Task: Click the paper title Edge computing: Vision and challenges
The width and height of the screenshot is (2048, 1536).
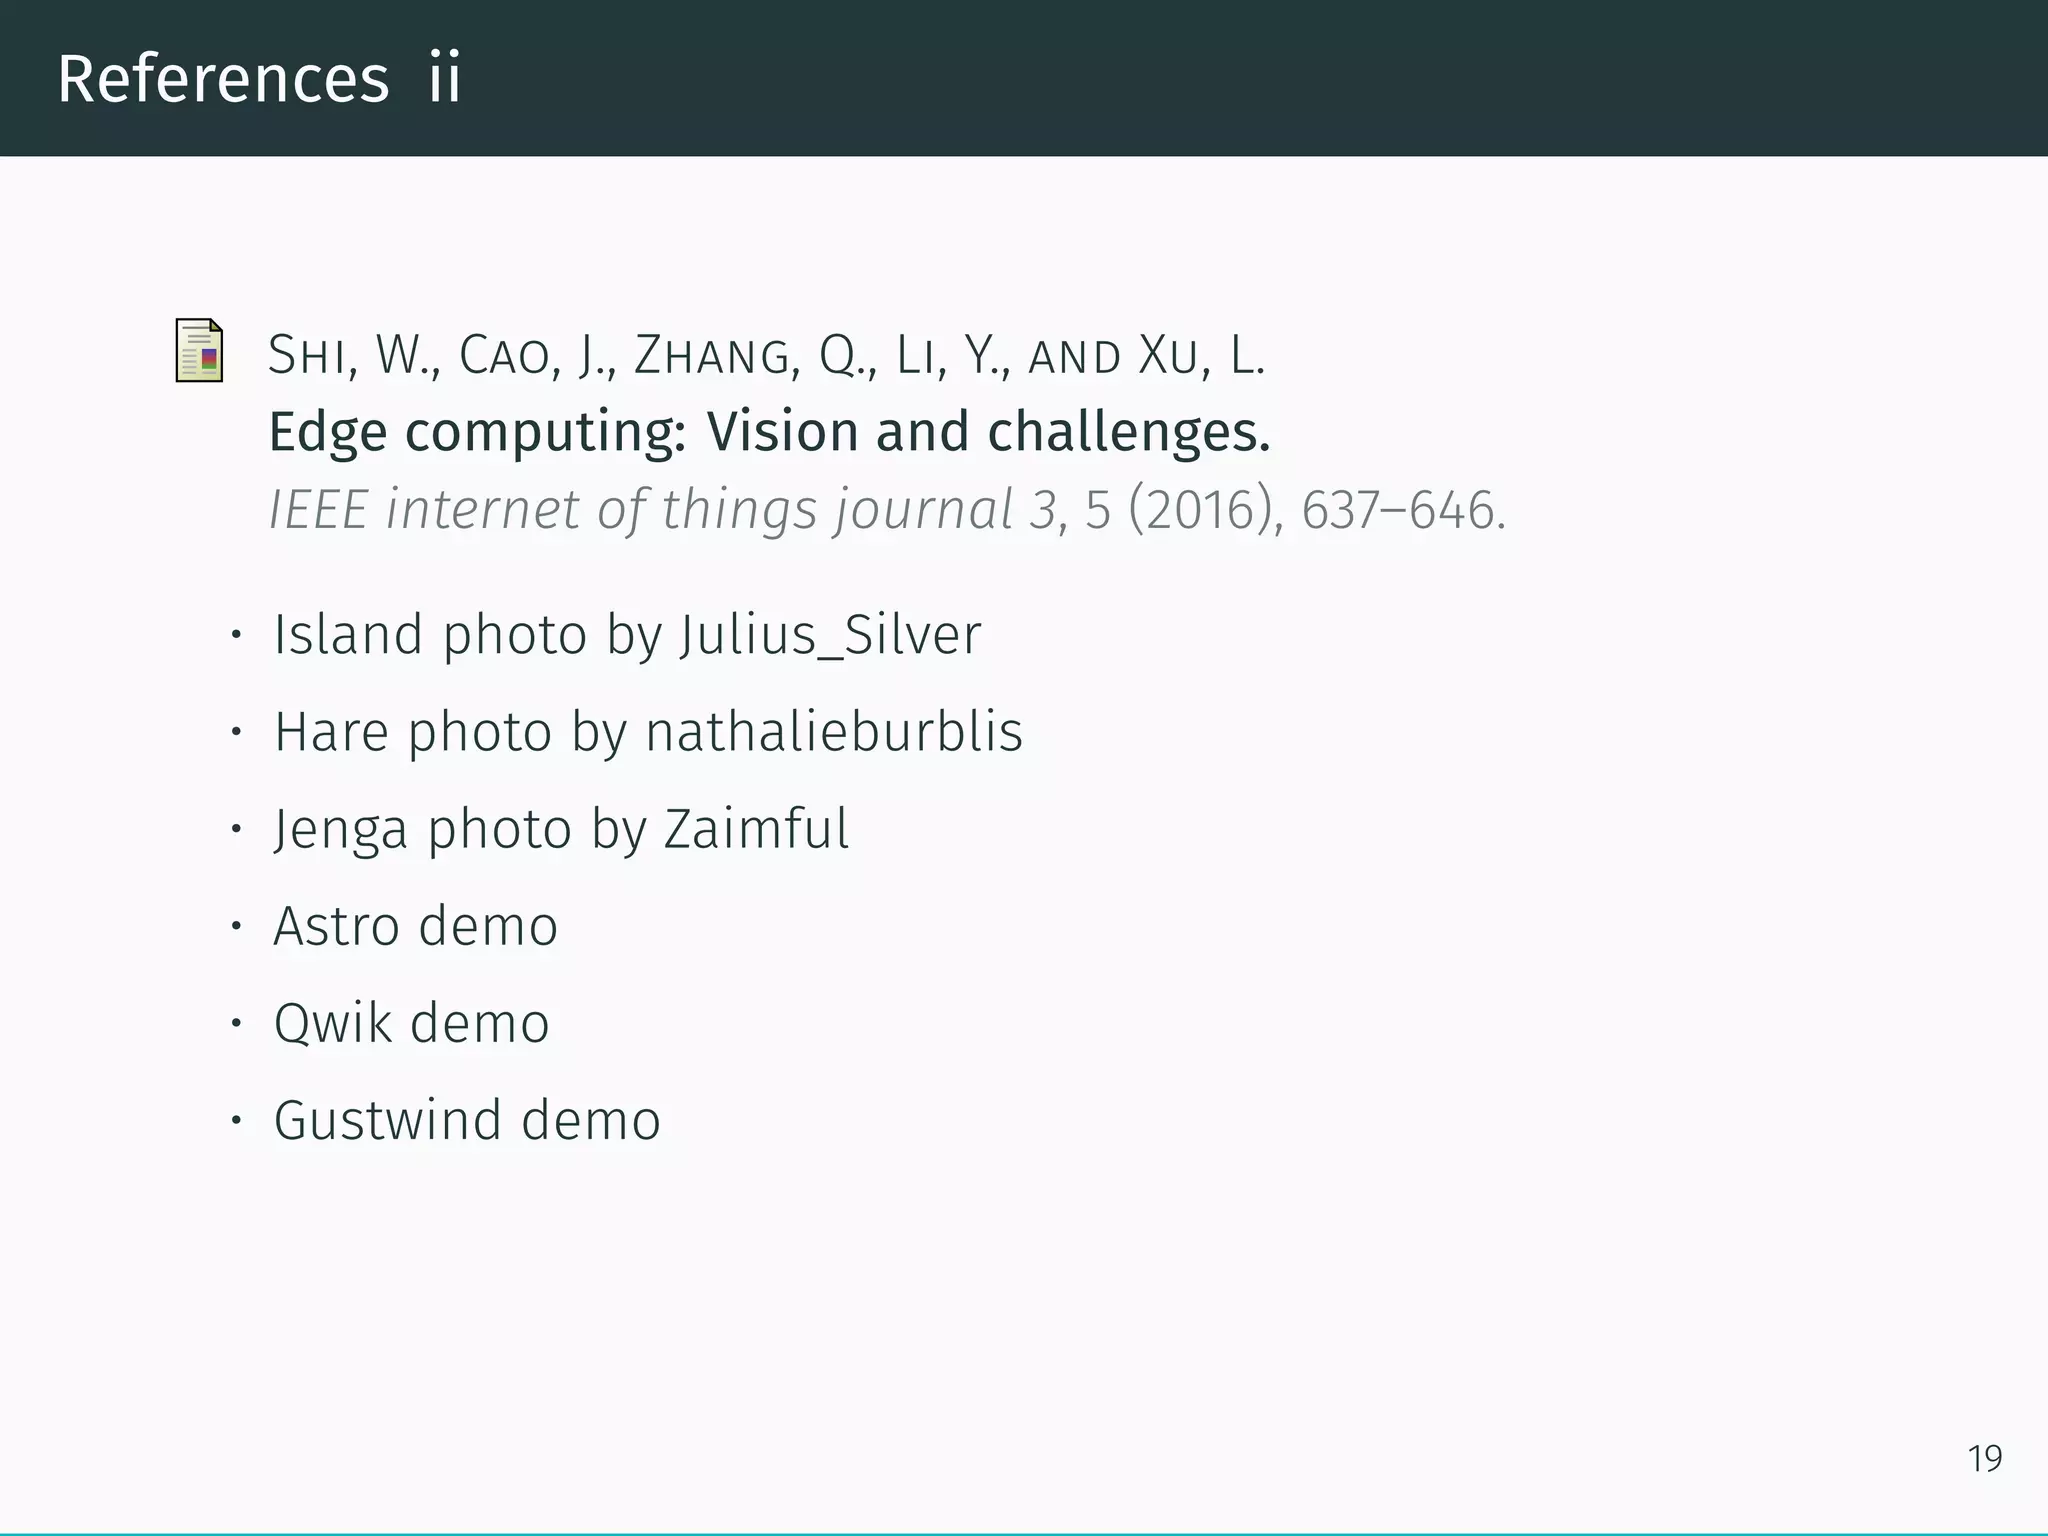Action: click(769, 432)
